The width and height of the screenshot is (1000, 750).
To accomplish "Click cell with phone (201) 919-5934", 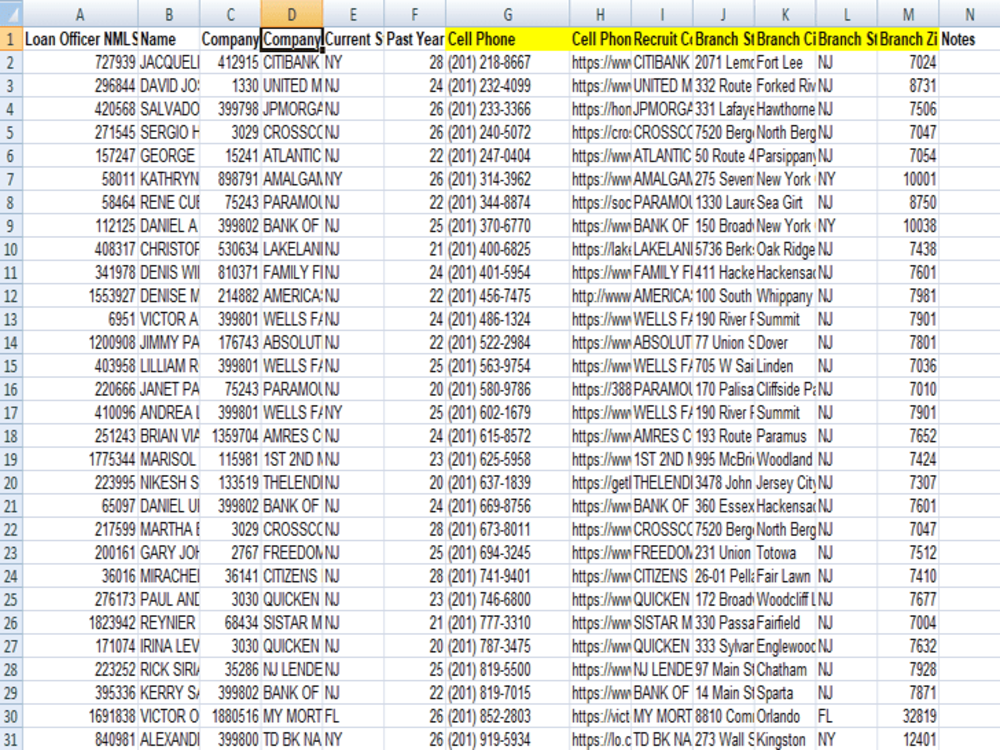I will pos(508,740).
